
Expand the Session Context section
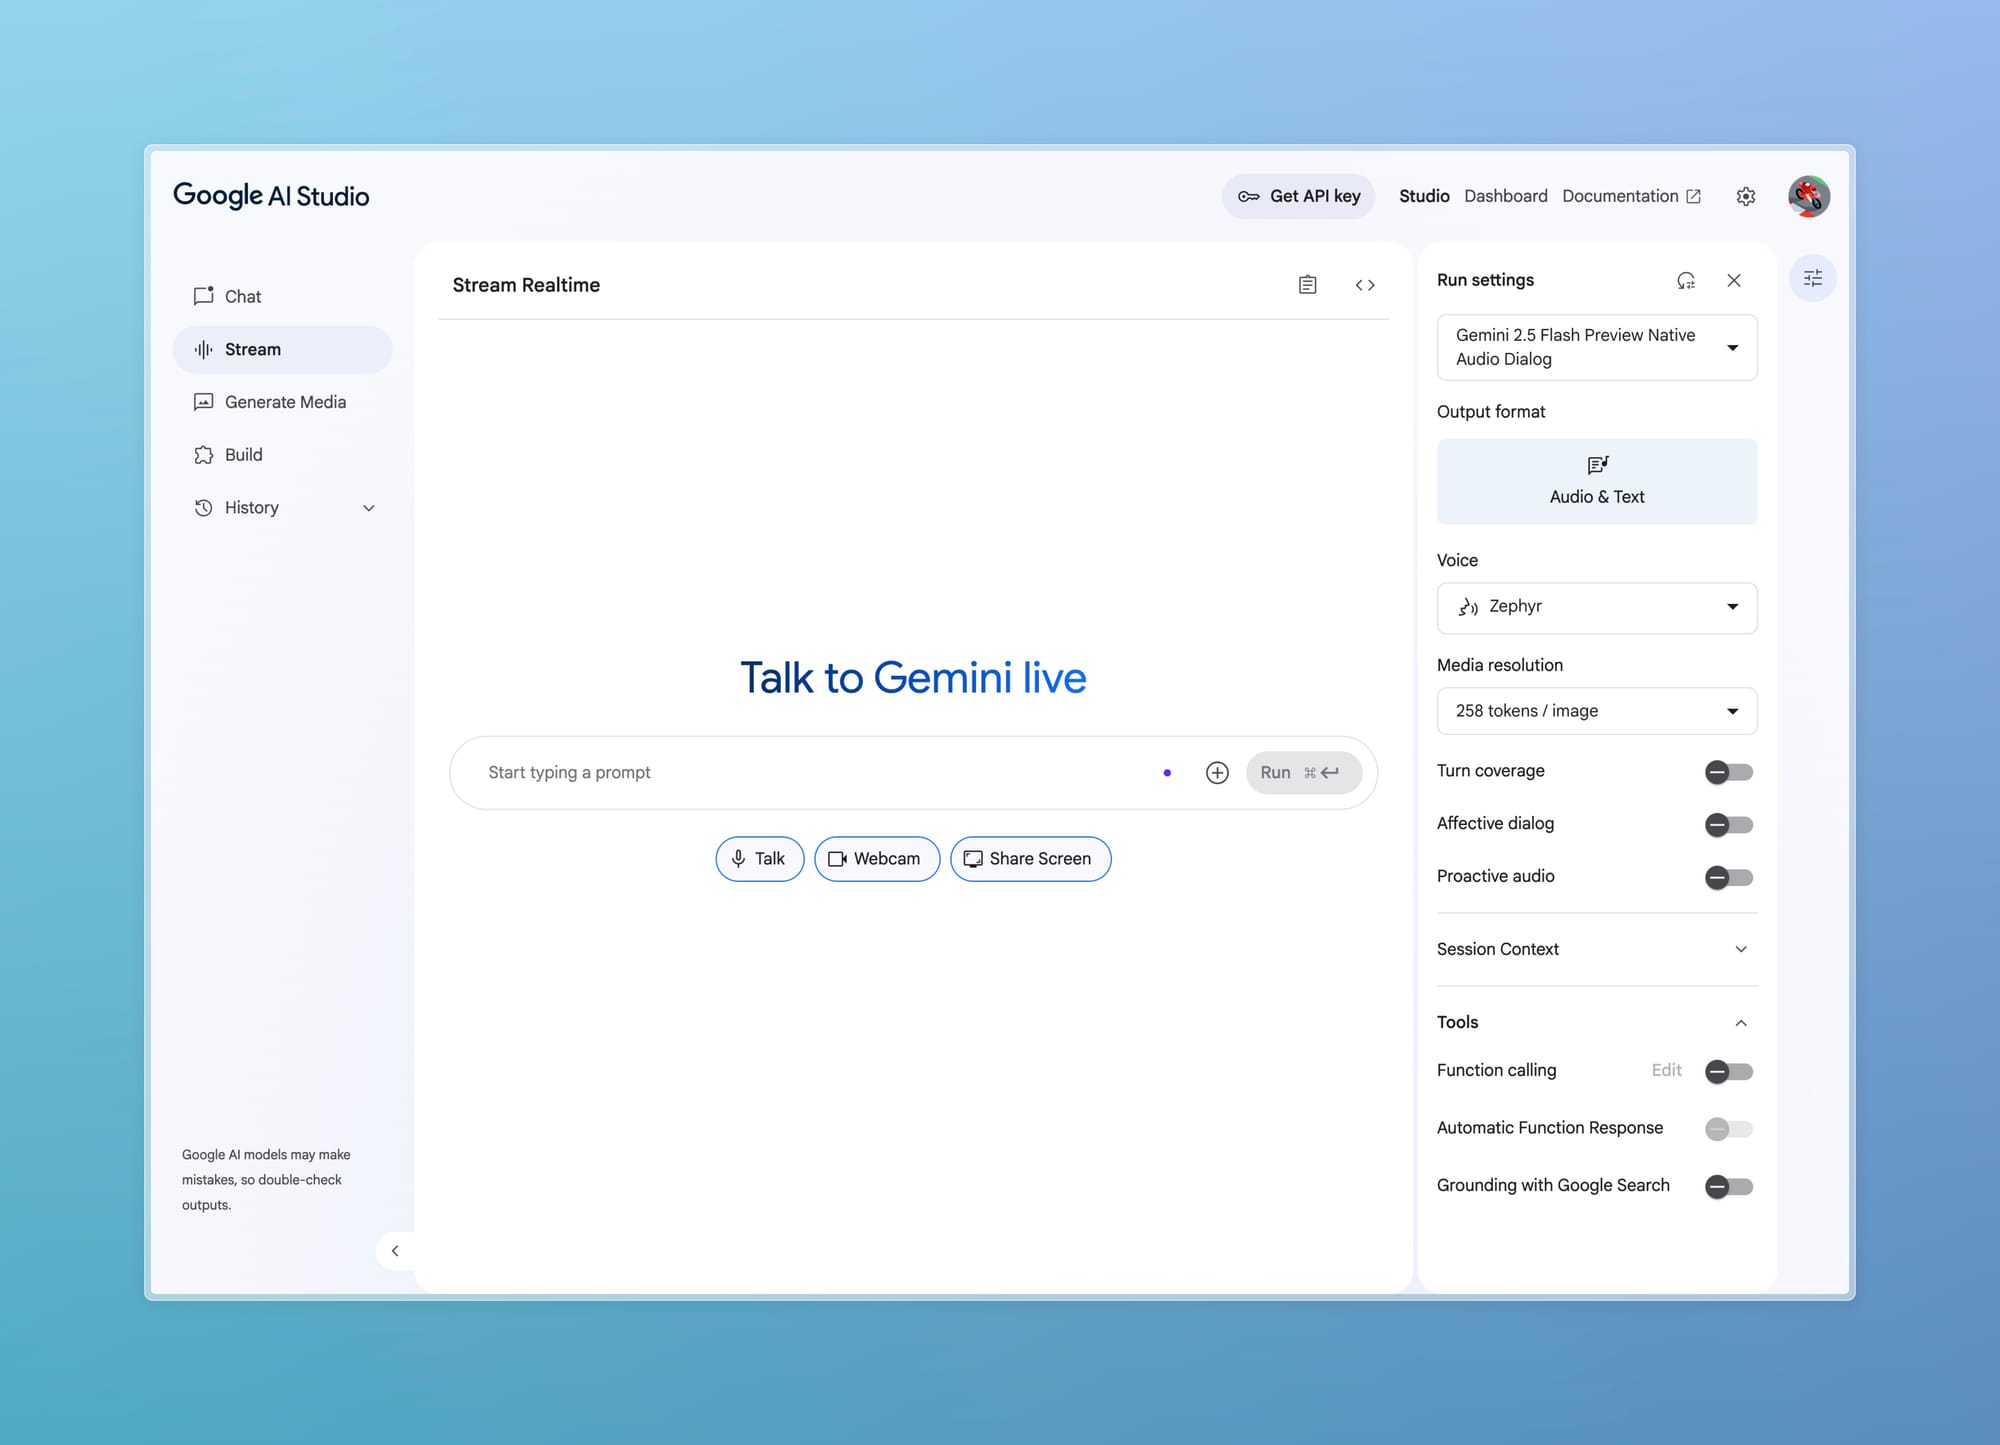(1742, 949)
